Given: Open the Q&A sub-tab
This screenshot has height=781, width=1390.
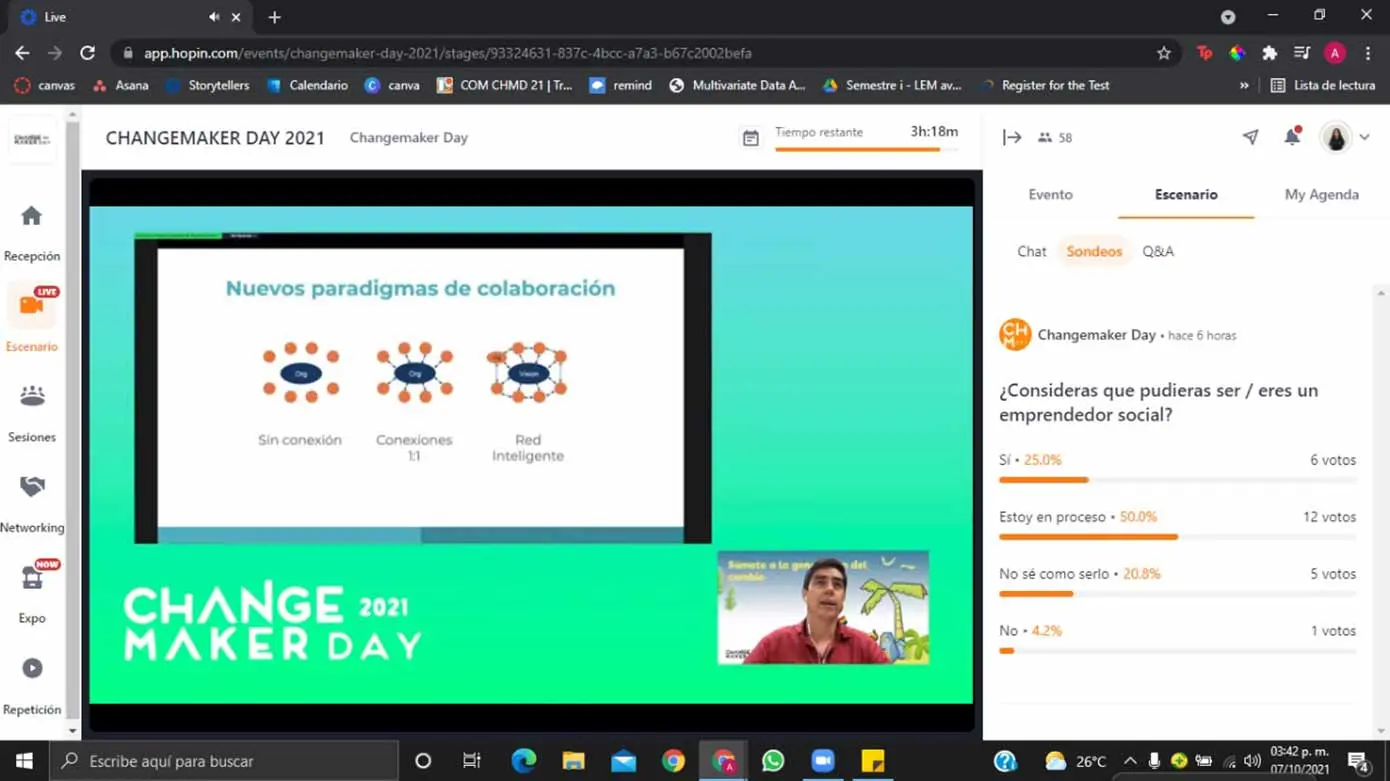Looking at the screenshot, I should (1158, 251).
